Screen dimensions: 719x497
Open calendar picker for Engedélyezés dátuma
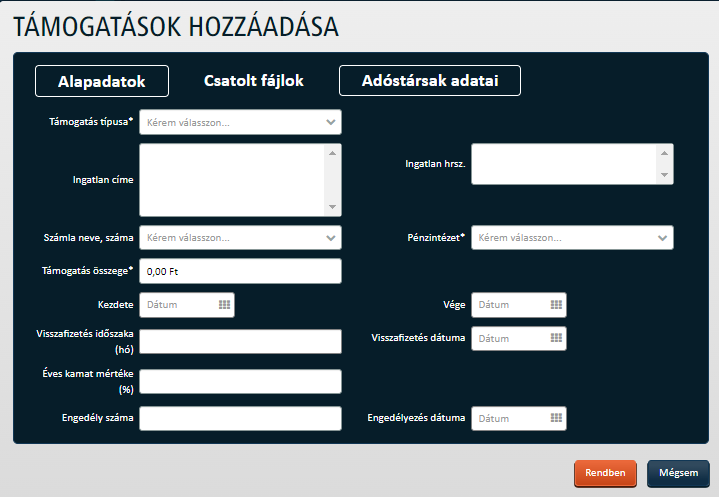[x=556, y=418]
